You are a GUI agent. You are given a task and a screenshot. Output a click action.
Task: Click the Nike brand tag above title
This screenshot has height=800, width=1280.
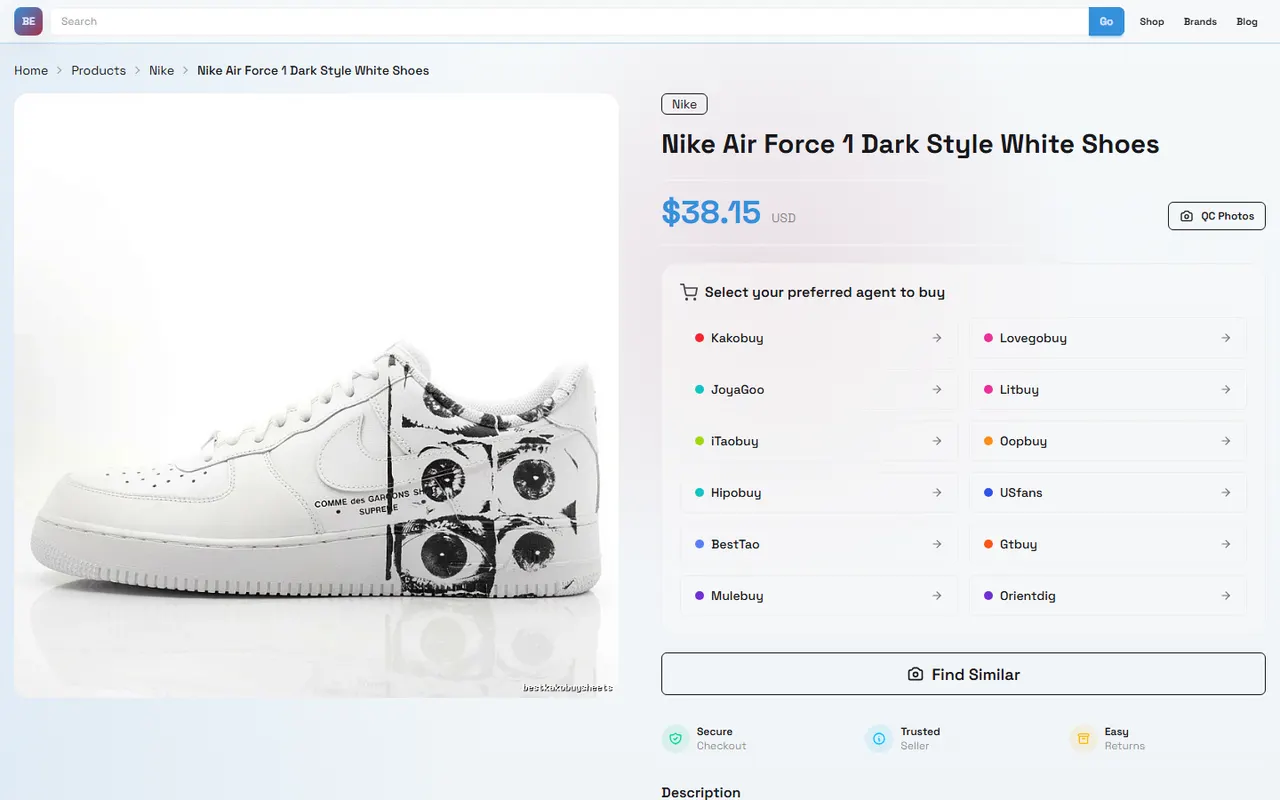coord(684,104)
